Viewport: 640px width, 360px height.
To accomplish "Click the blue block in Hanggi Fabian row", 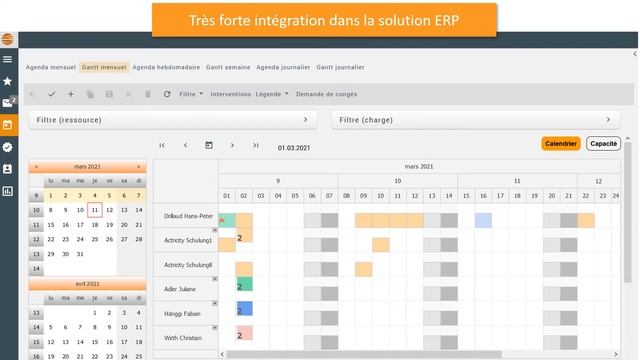I will [244, 309].
